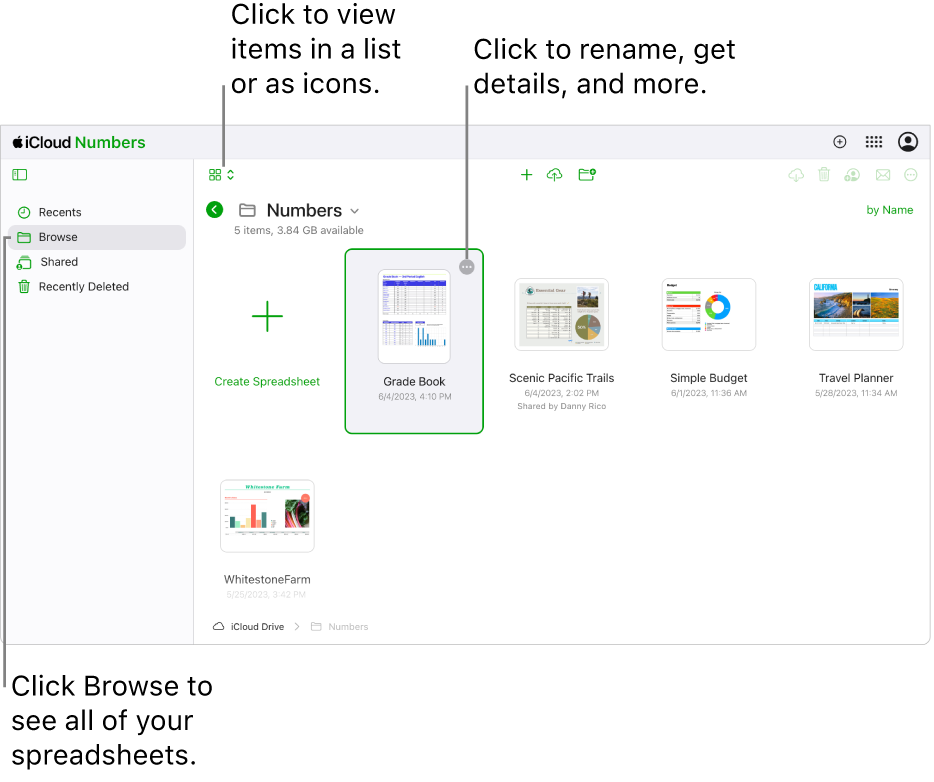Viewport: 934px width, 782px height.
Task: Open Grade Book More ellipsis button
Action: click(466, 267)
